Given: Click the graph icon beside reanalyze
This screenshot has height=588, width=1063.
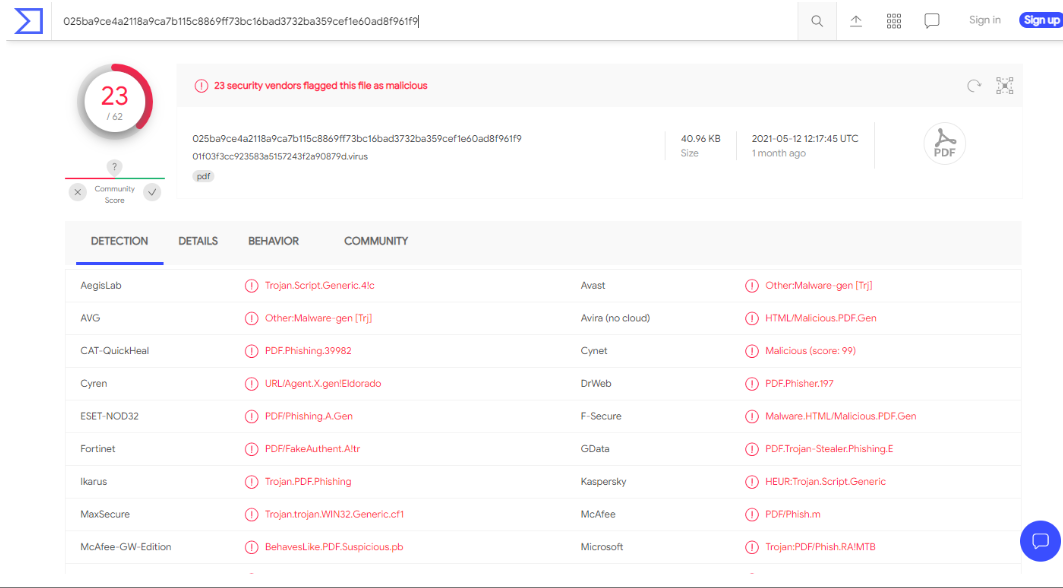Looking at the screenshot, I should tap(1005, 86).
